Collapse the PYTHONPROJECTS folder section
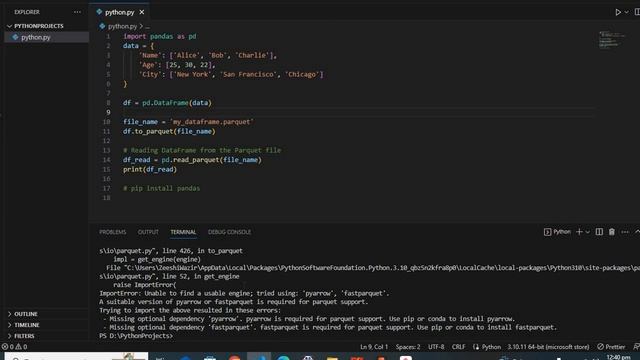Screen dimensions: 640x360 pos(39,26)
